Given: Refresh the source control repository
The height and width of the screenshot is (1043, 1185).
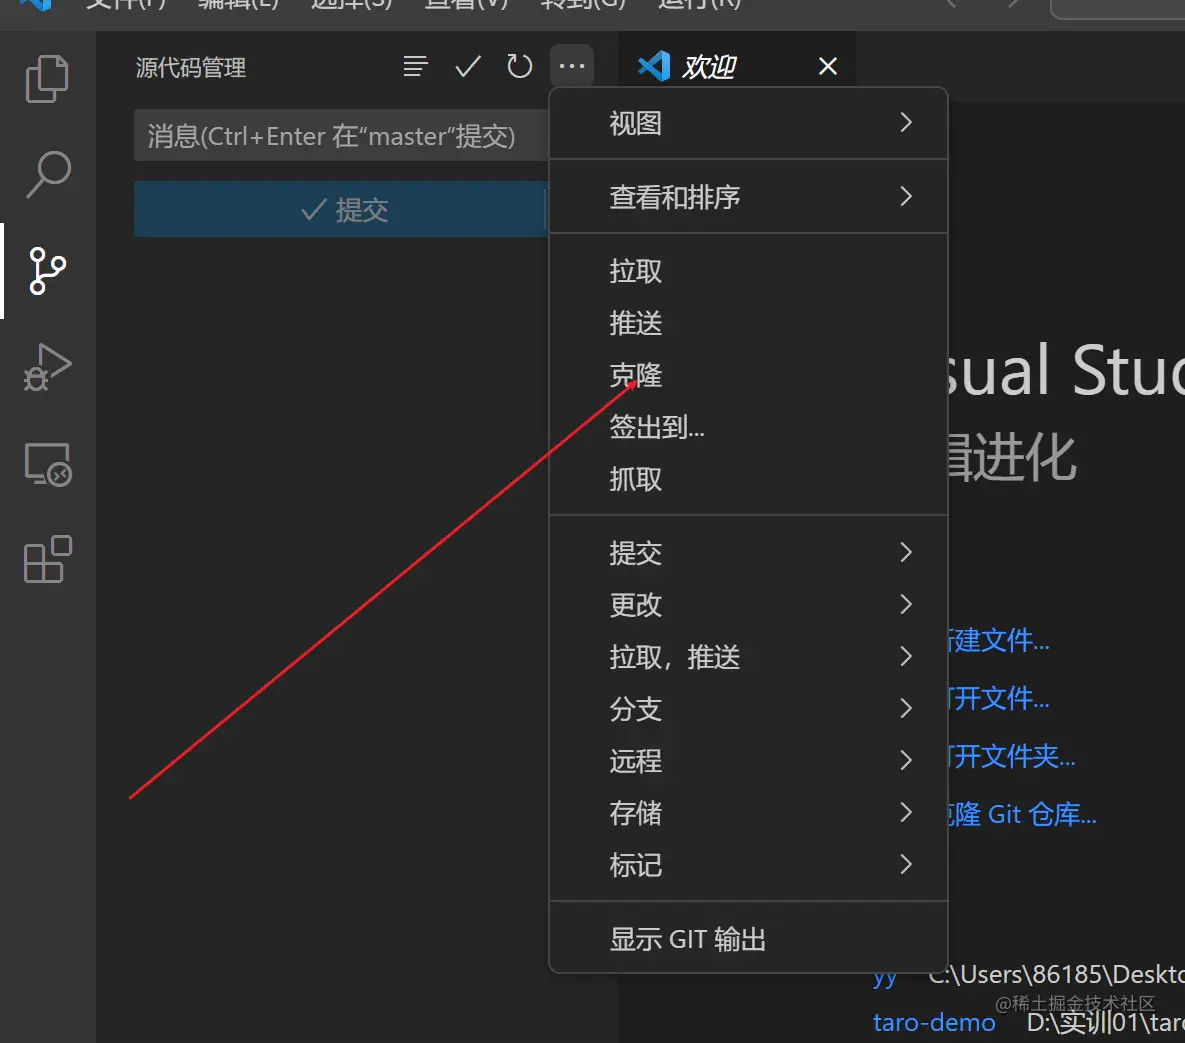Looking at the screenshot, I should pyautogui.click(x=519, y=66).
